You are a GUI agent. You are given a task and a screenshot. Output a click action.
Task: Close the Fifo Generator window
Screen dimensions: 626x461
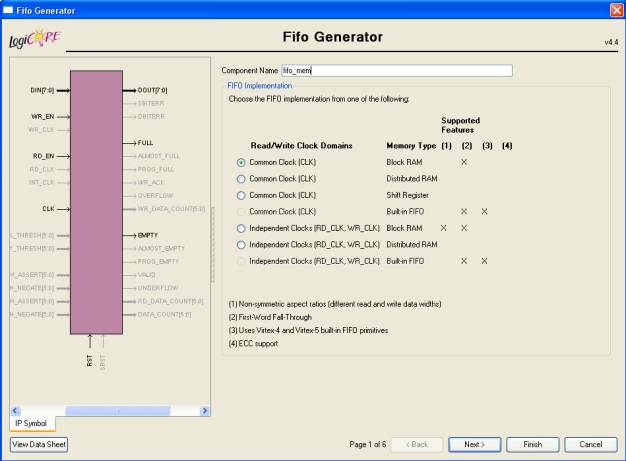tap(616, 8)
